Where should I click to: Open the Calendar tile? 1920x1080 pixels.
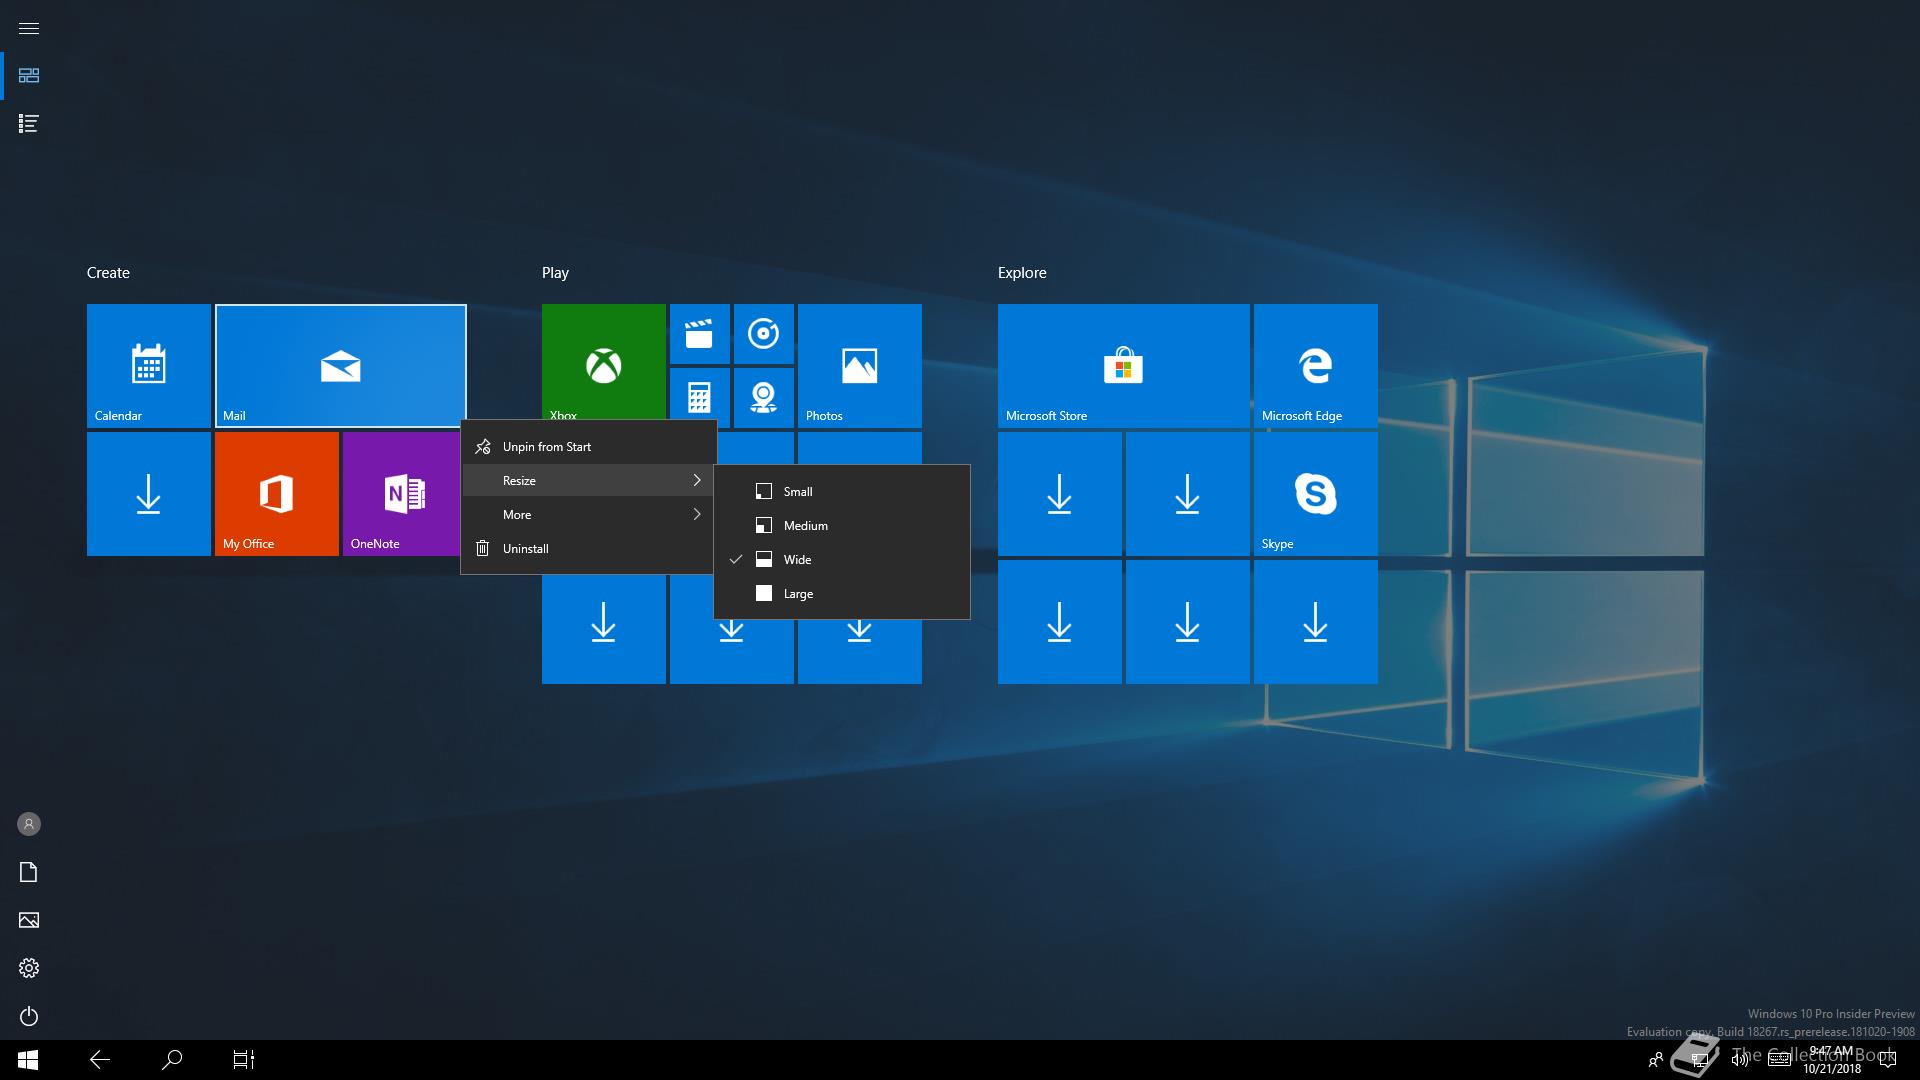(148, 366)
